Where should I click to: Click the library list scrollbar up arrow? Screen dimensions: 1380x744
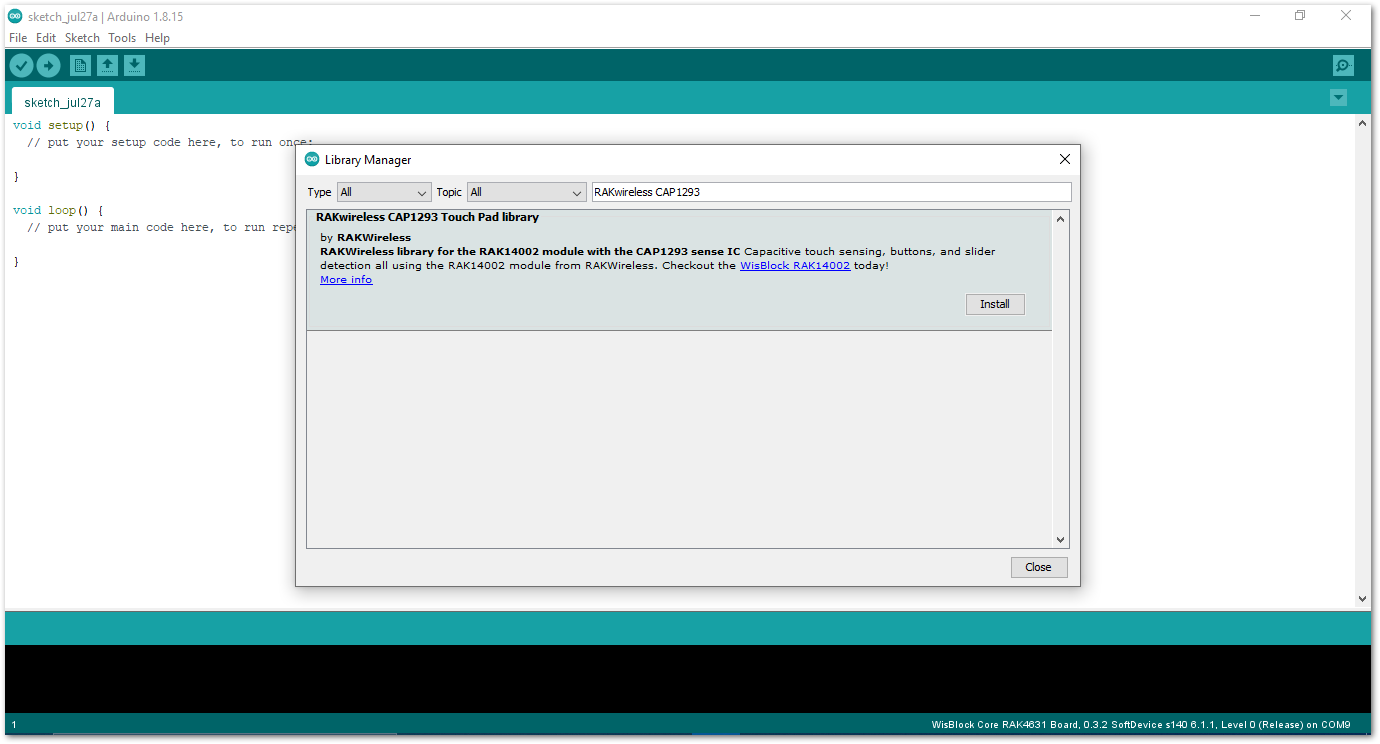pyautogui.click(x=1061, y=218)
